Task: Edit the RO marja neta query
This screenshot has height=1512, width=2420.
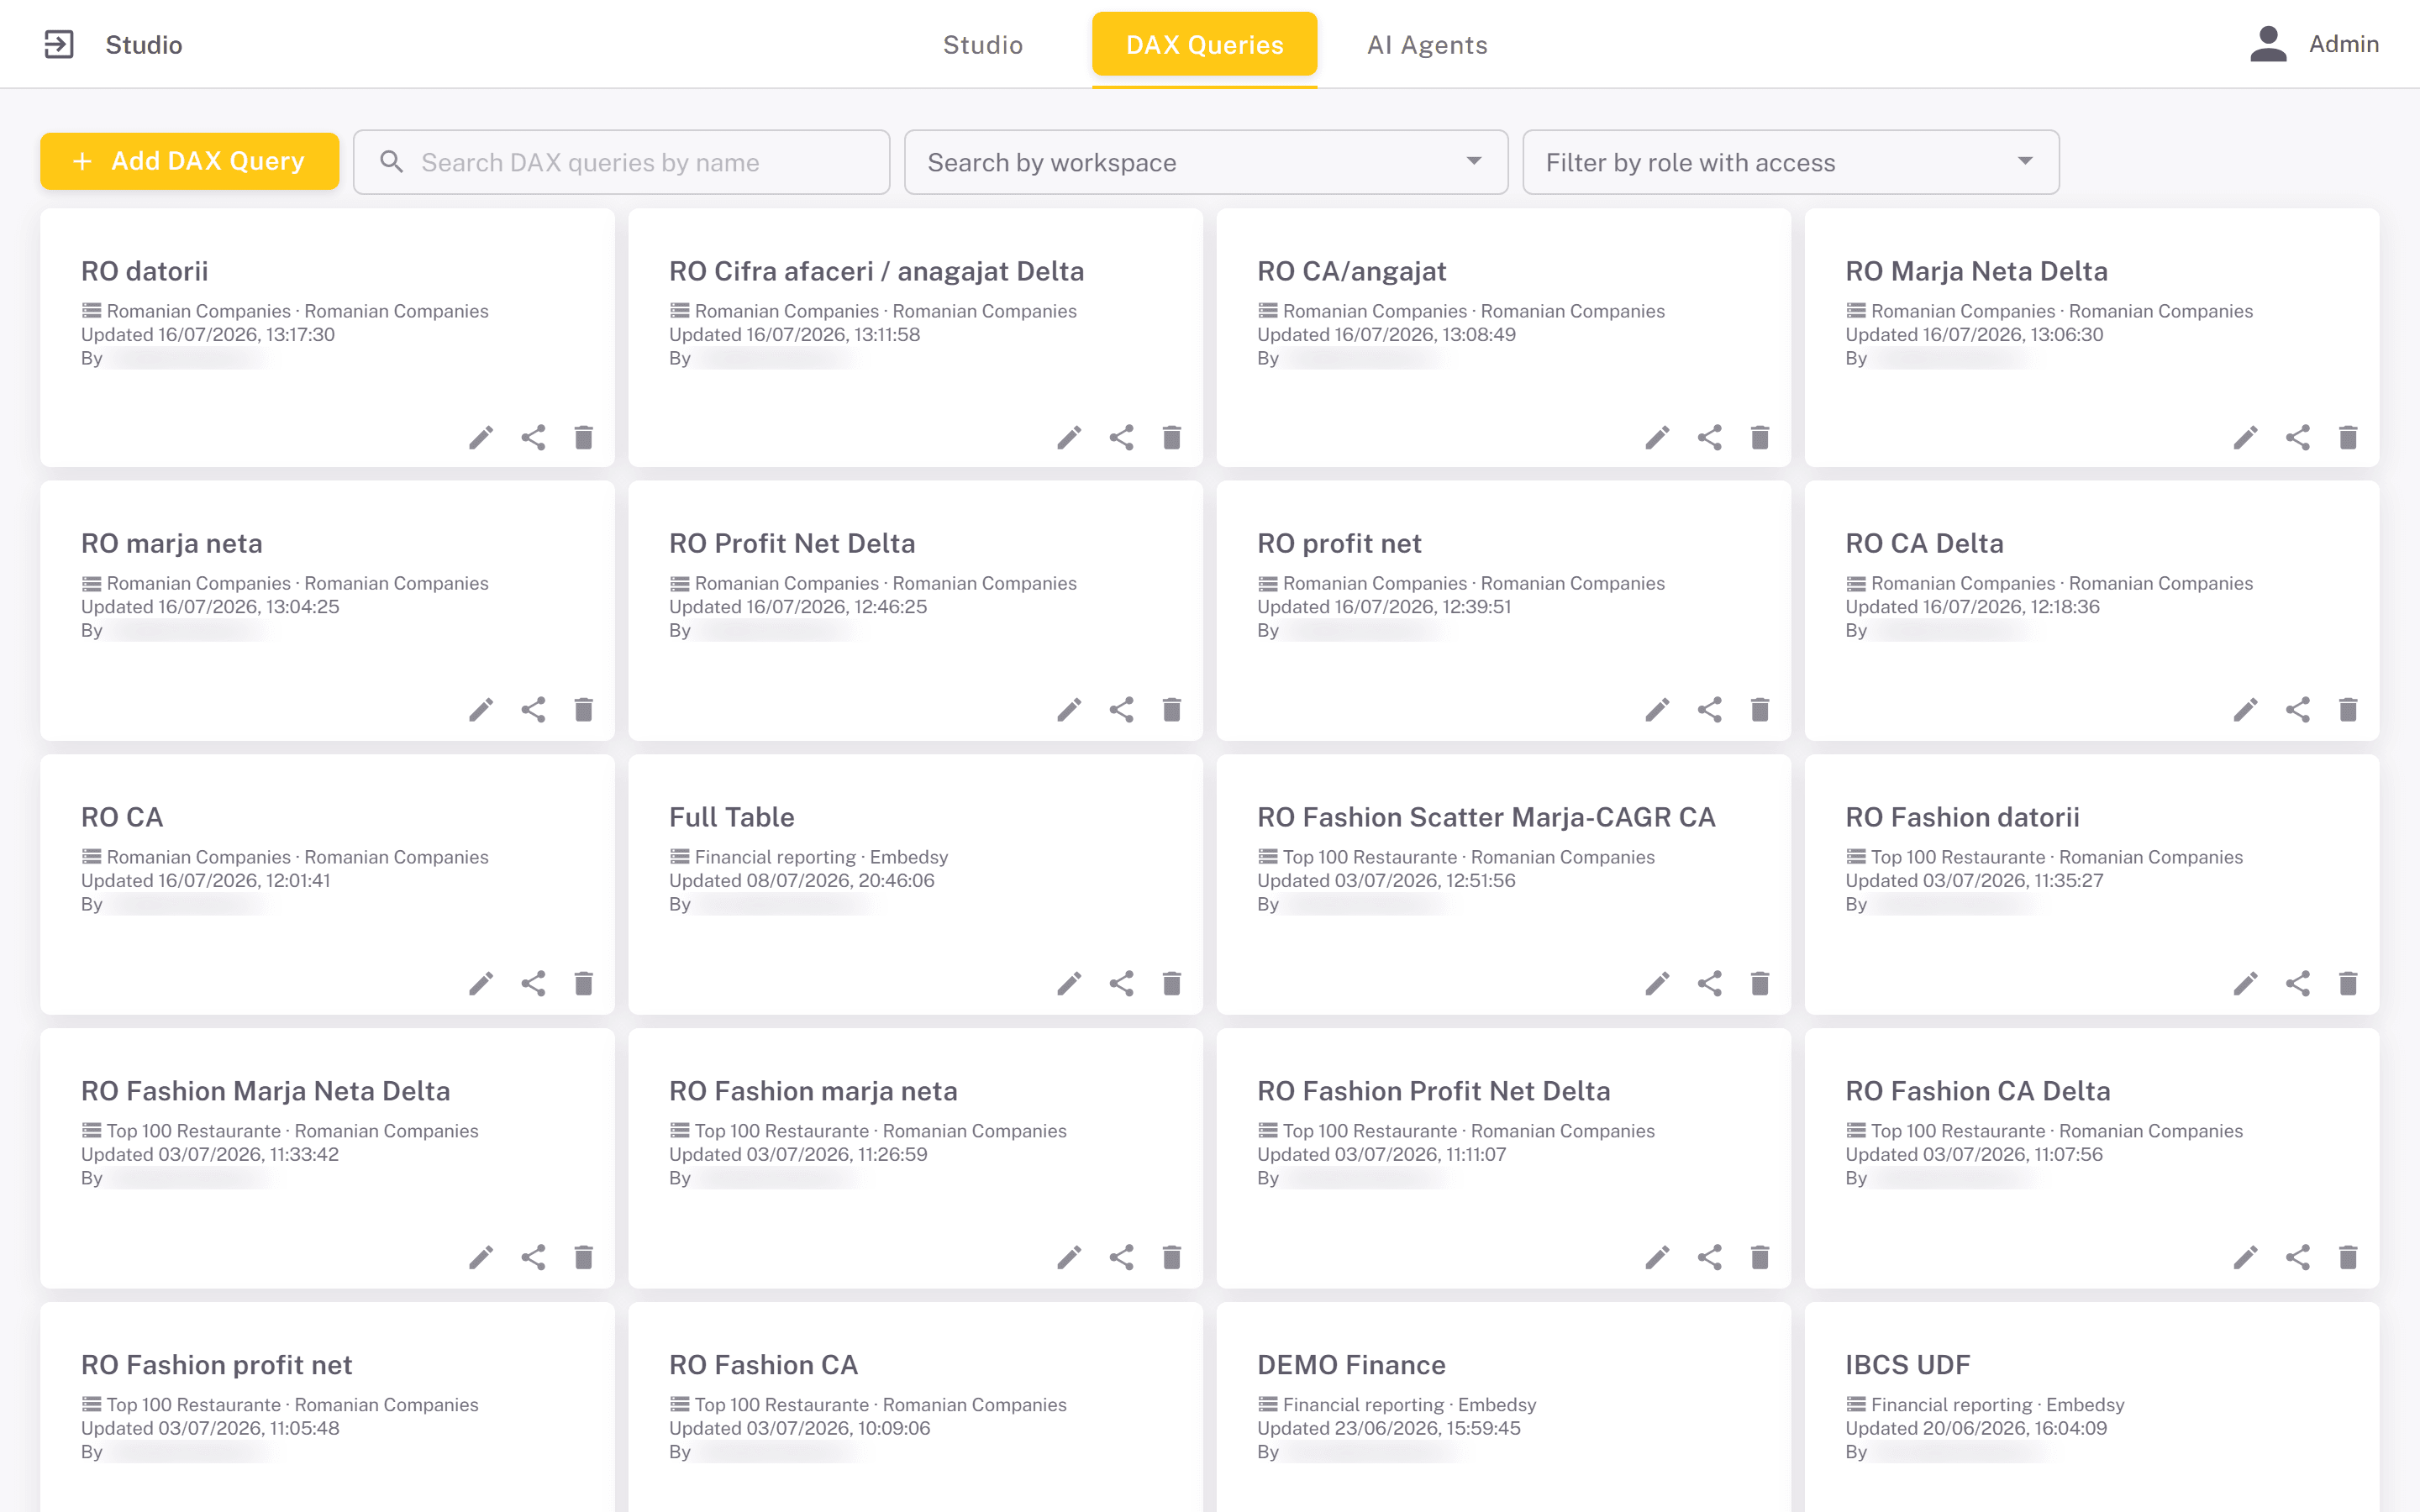Action: (x=481, y=710)
